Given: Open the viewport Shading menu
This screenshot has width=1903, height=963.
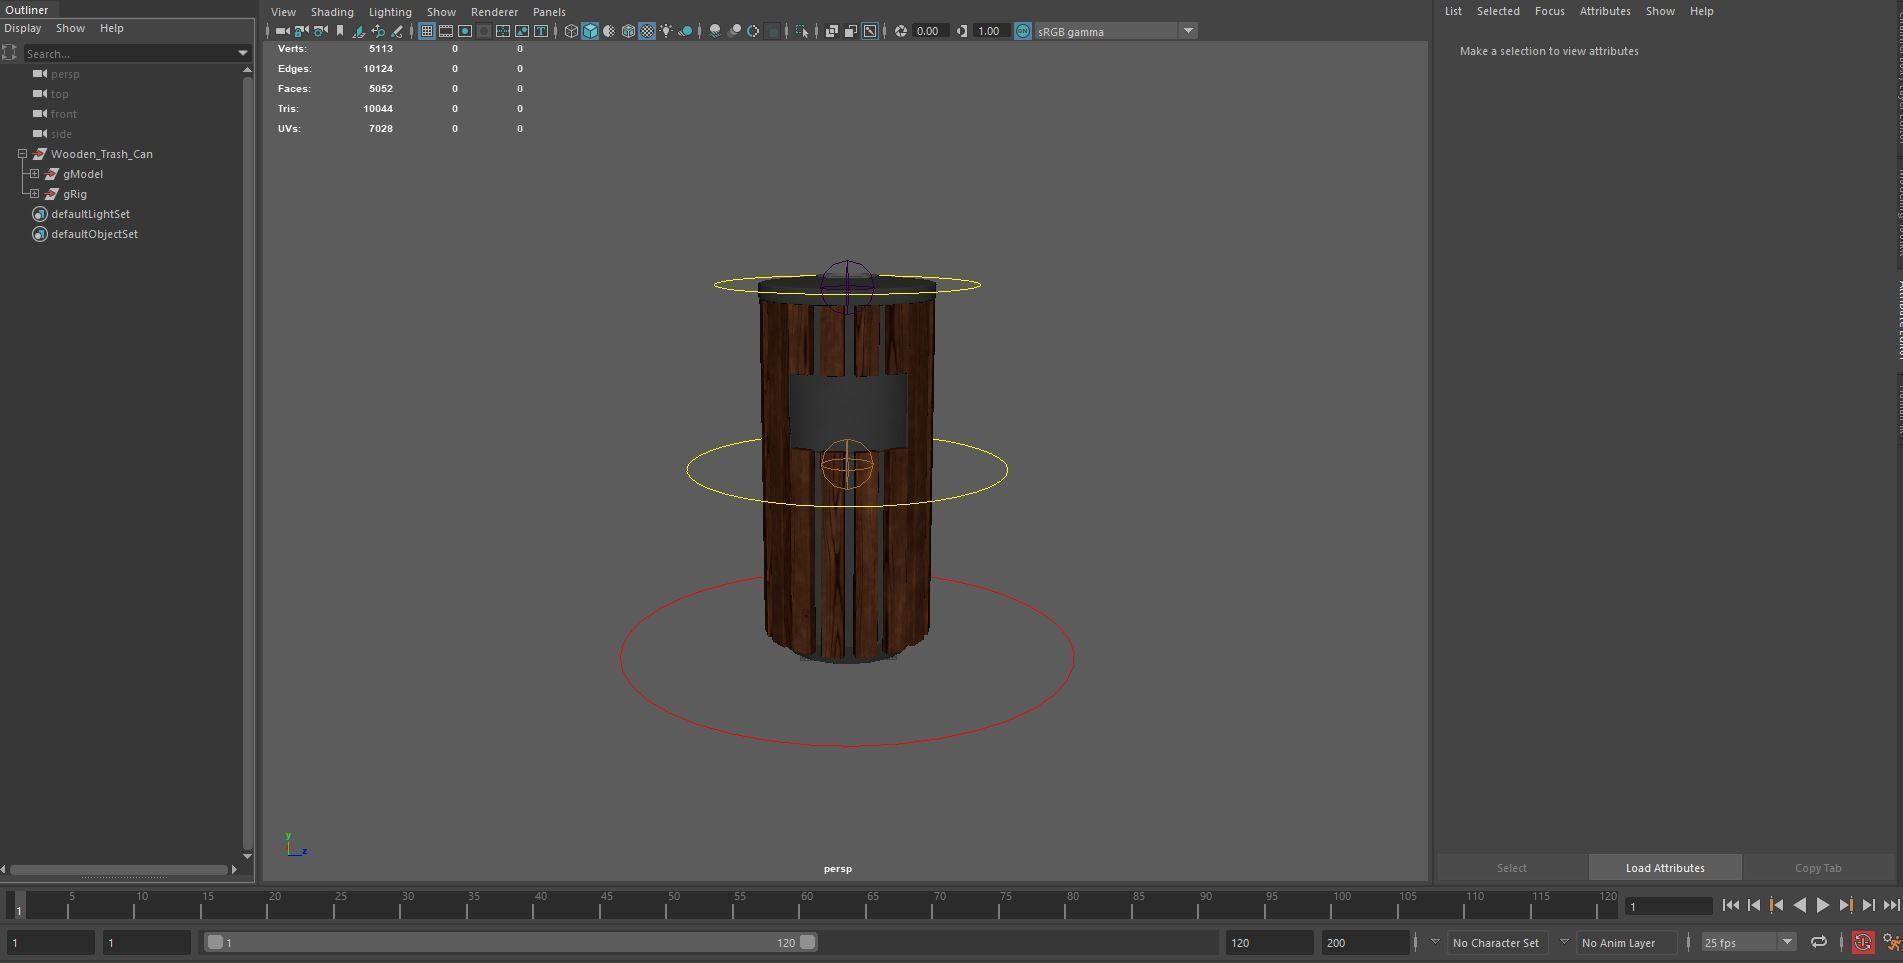Looking at the screenshot, I should click(x=332, y=12).
